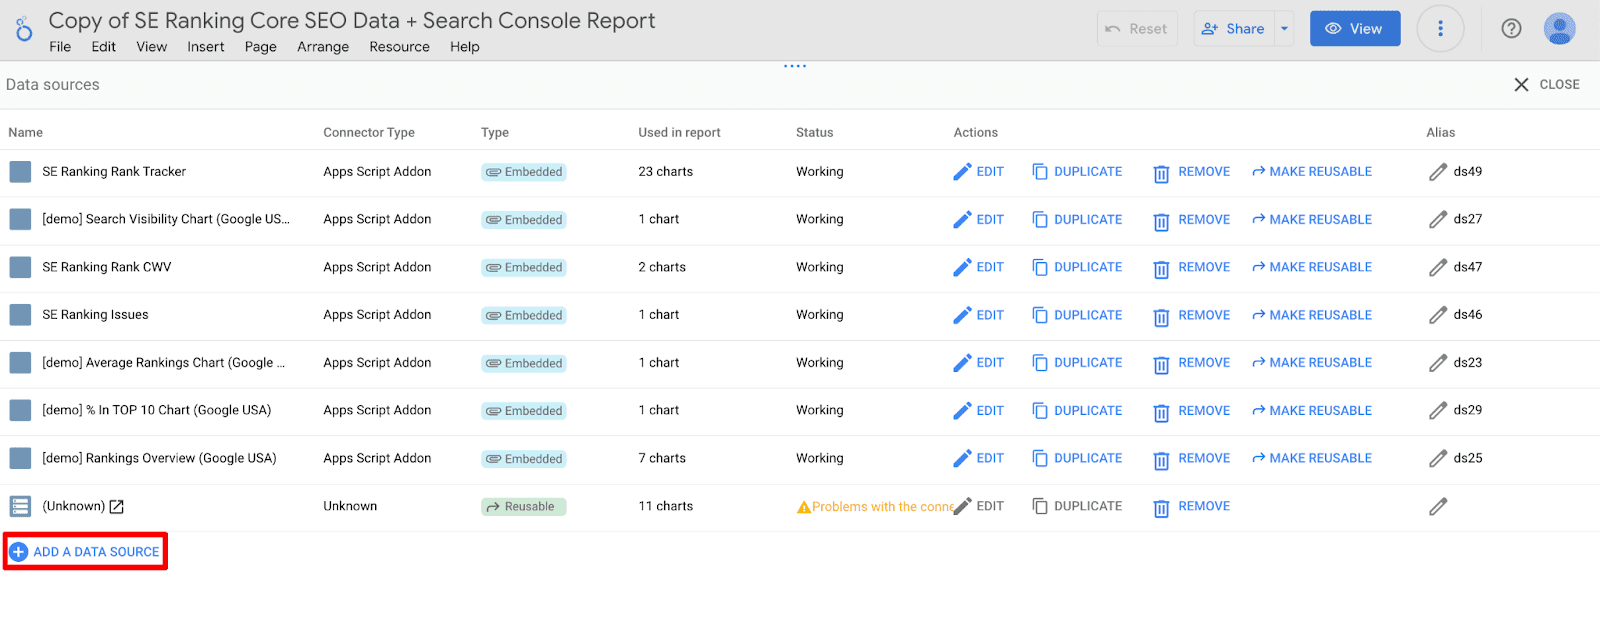Click the SE Ranking Rank CWV source icon

(20, 267)
